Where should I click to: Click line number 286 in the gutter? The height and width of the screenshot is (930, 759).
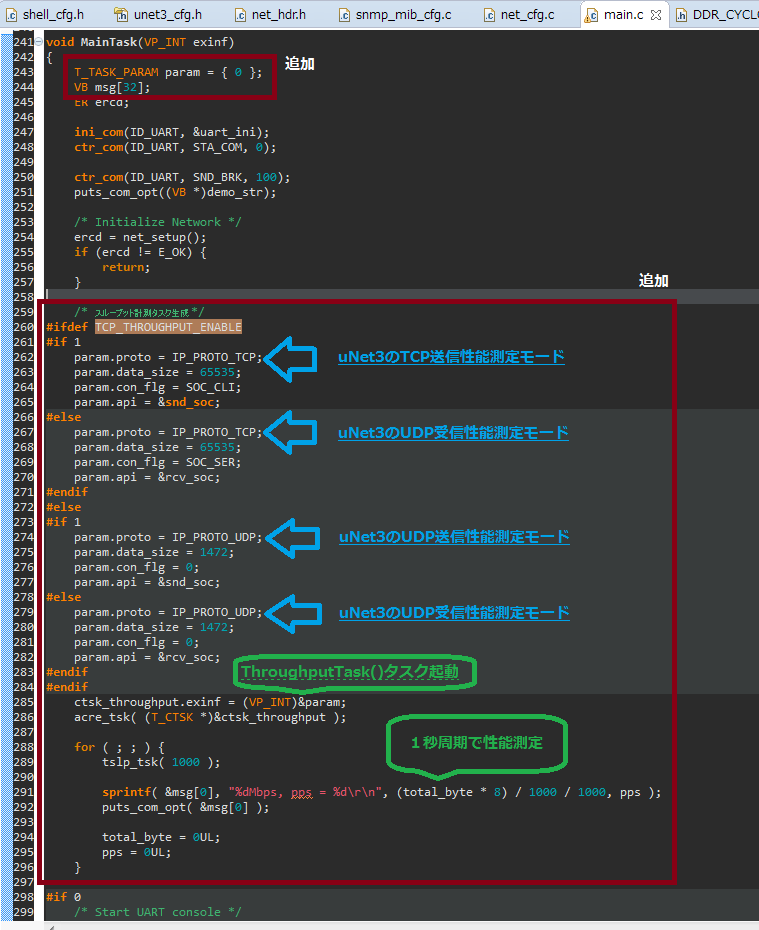[22, 717]
